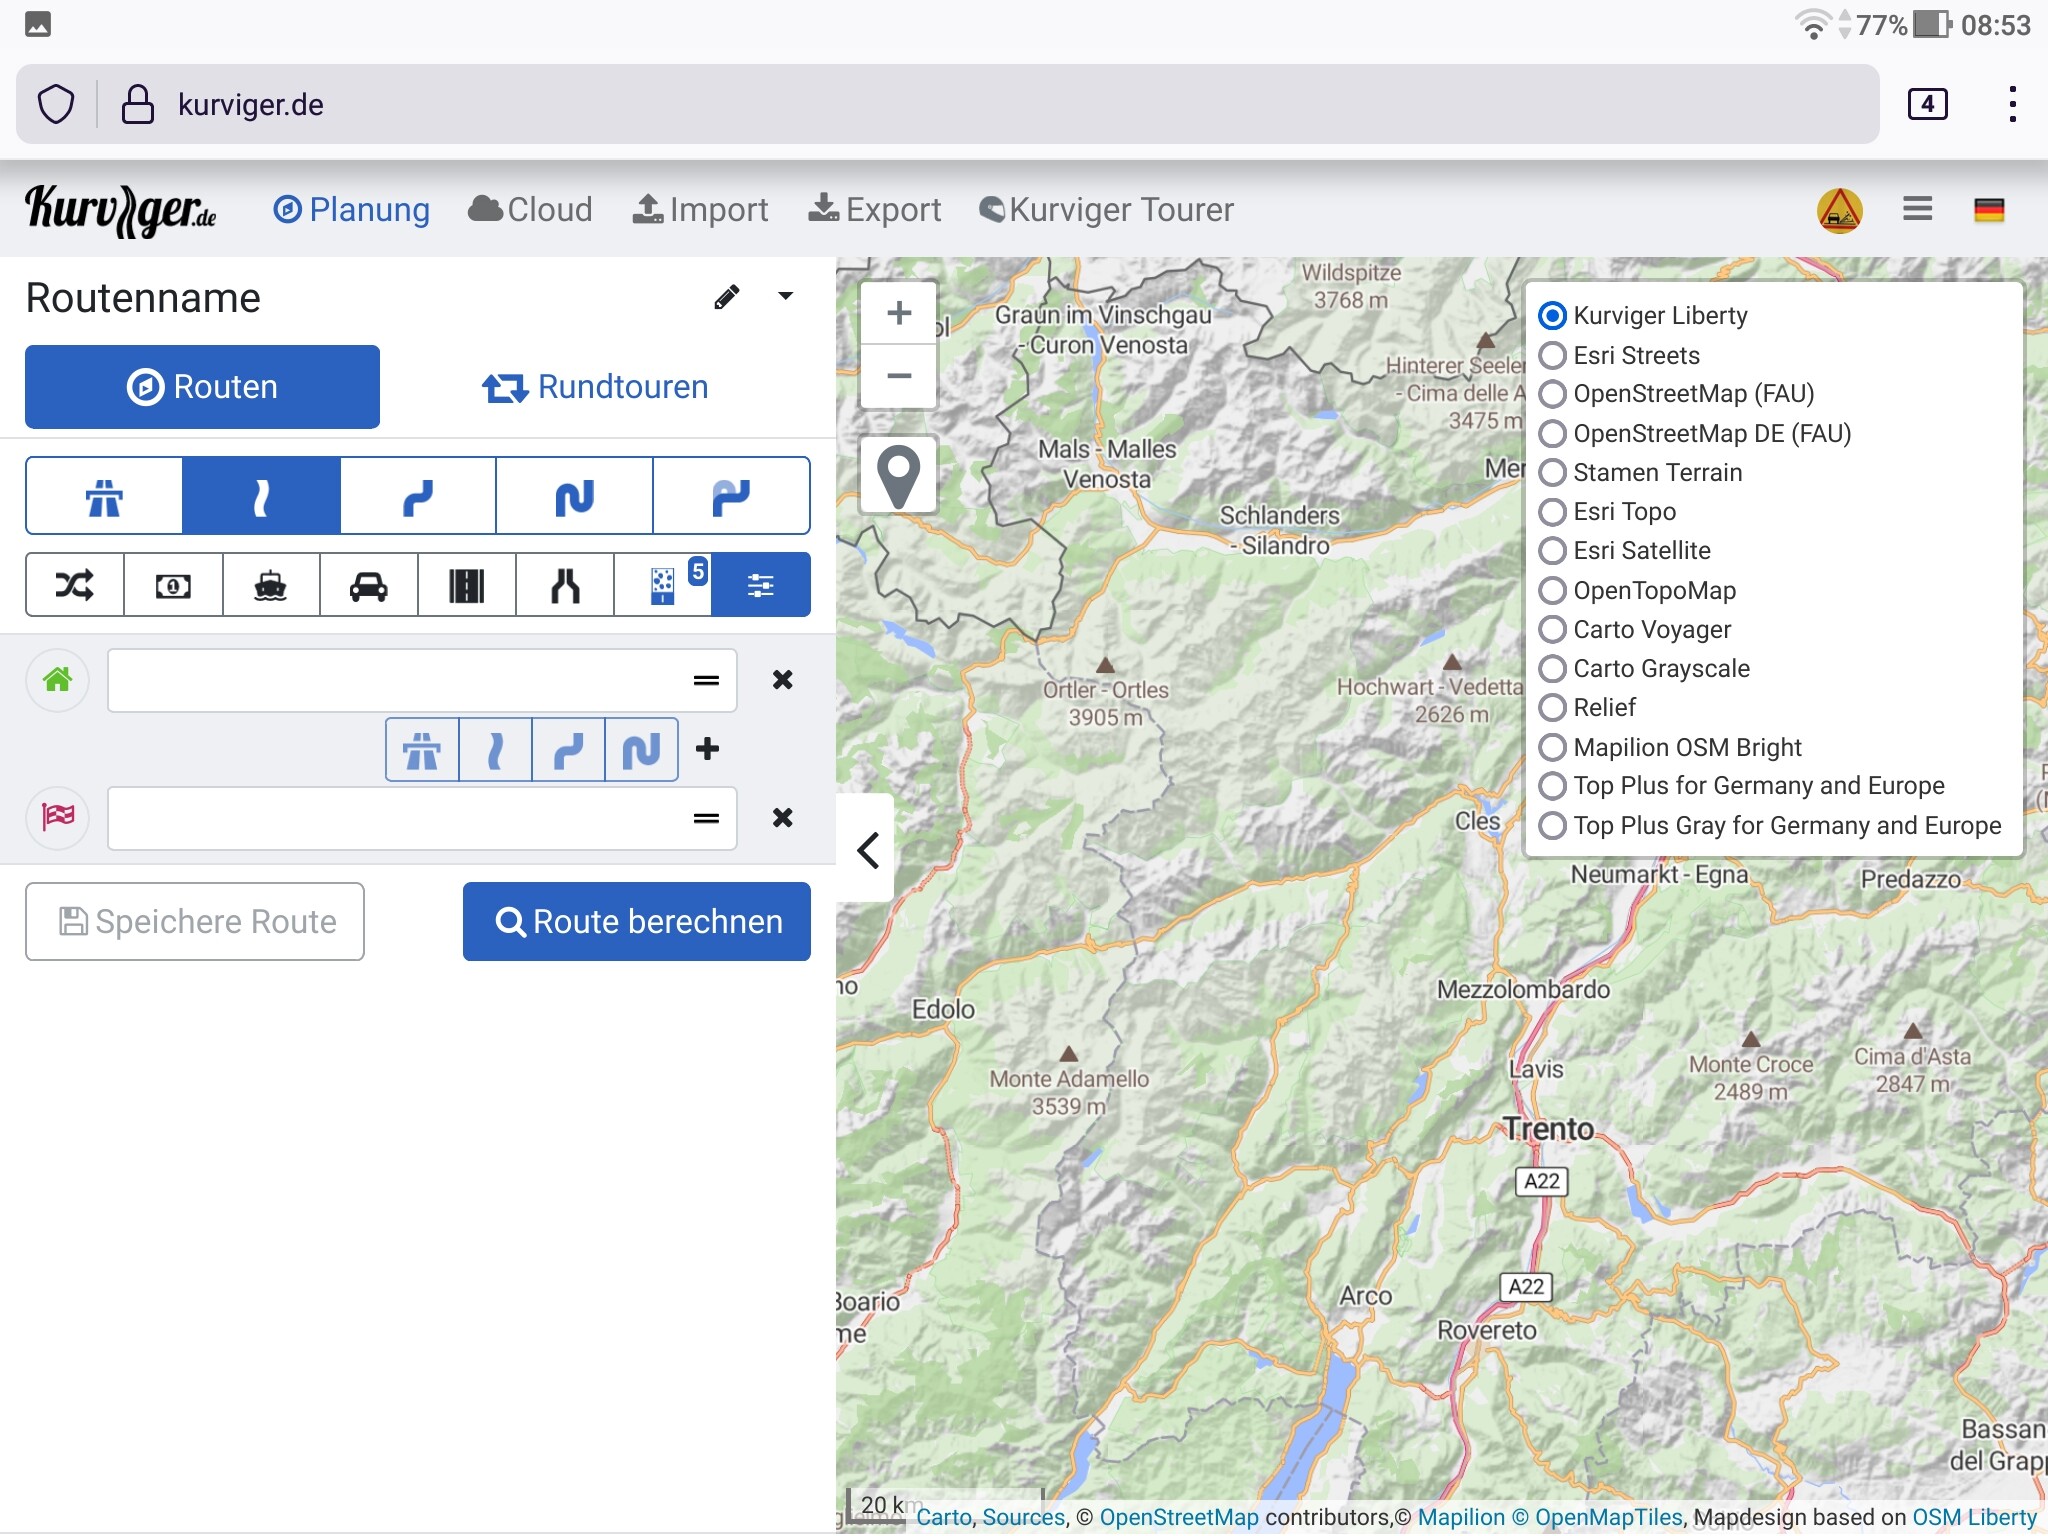Select the highway fastest route icon
Viewport: 2048px width, 1536px height.
pos(104,496)
